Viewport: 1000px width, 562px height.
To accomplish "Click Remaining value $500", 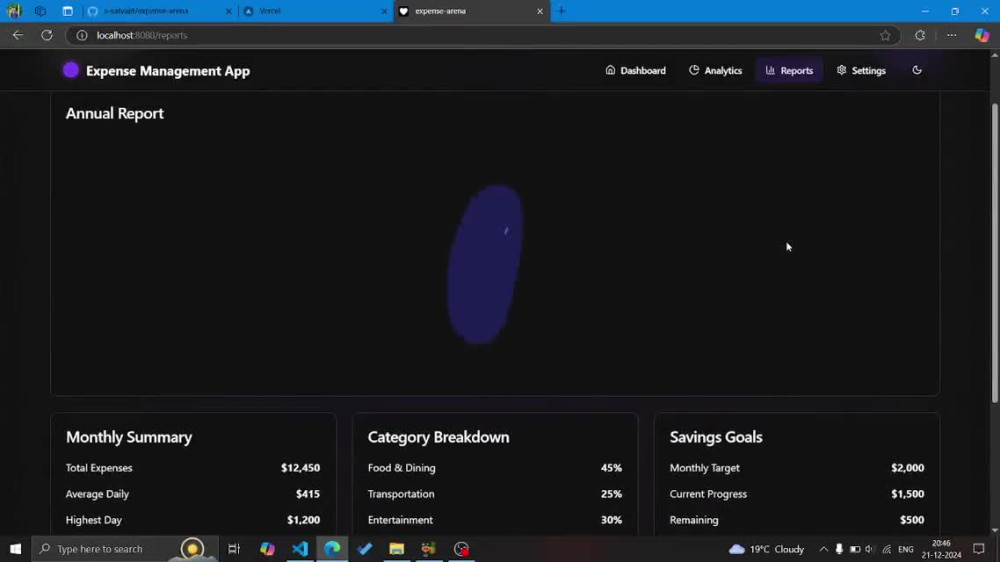I will (x=912, y=520).
